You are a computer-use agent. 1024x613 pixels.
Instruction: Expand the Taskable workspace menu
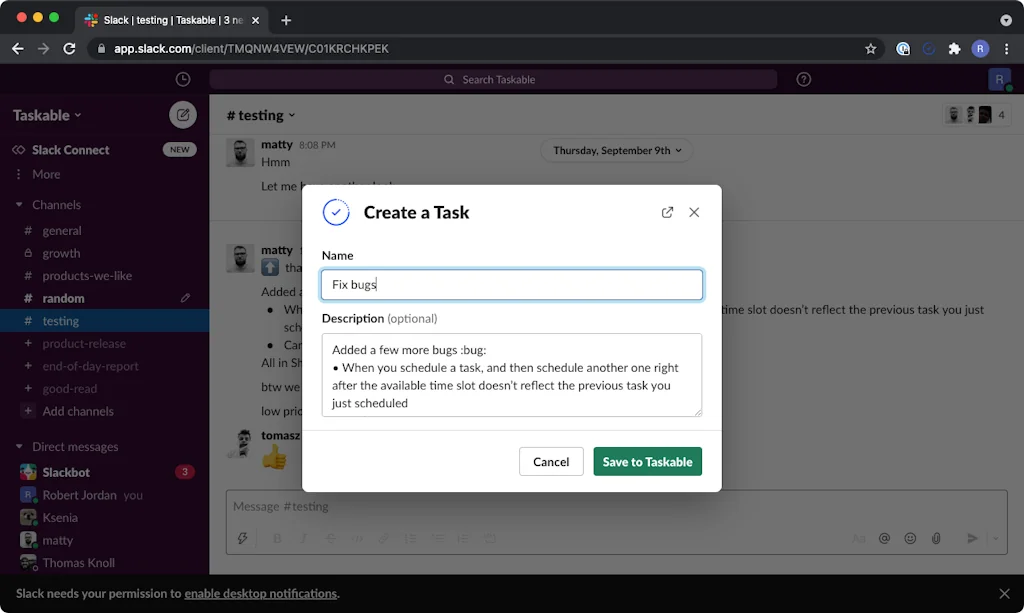tap(45, 114)
